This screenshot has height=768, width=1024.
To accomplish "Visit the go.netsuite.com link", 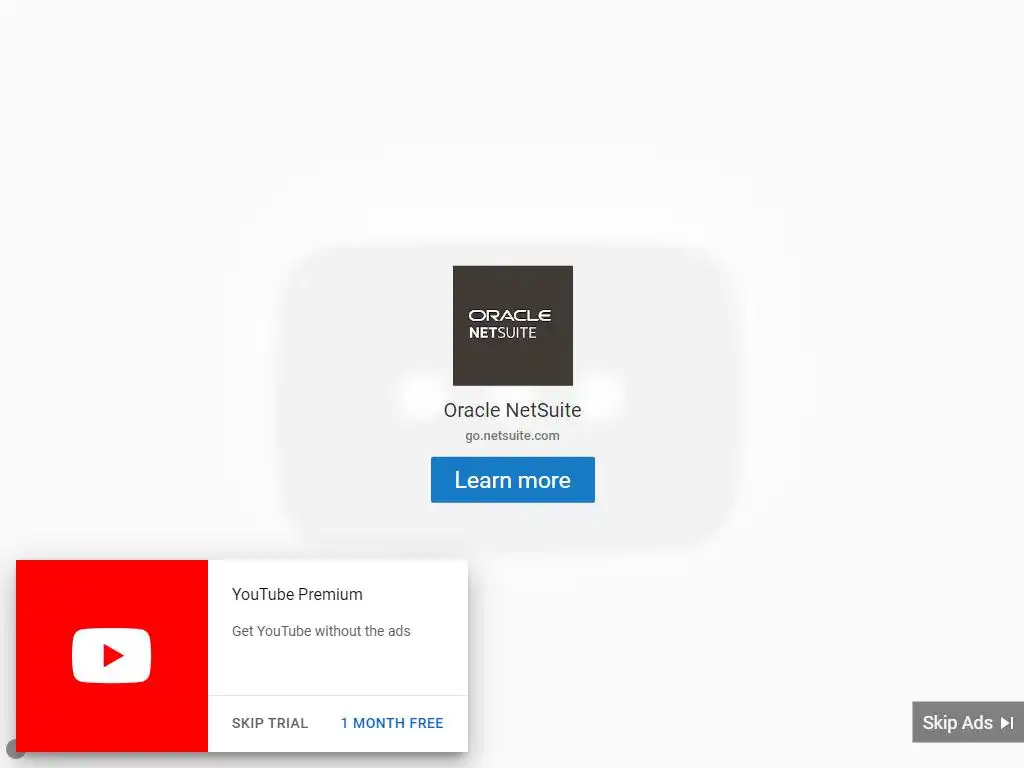I will pyautogui.click(x=513, y=436).
